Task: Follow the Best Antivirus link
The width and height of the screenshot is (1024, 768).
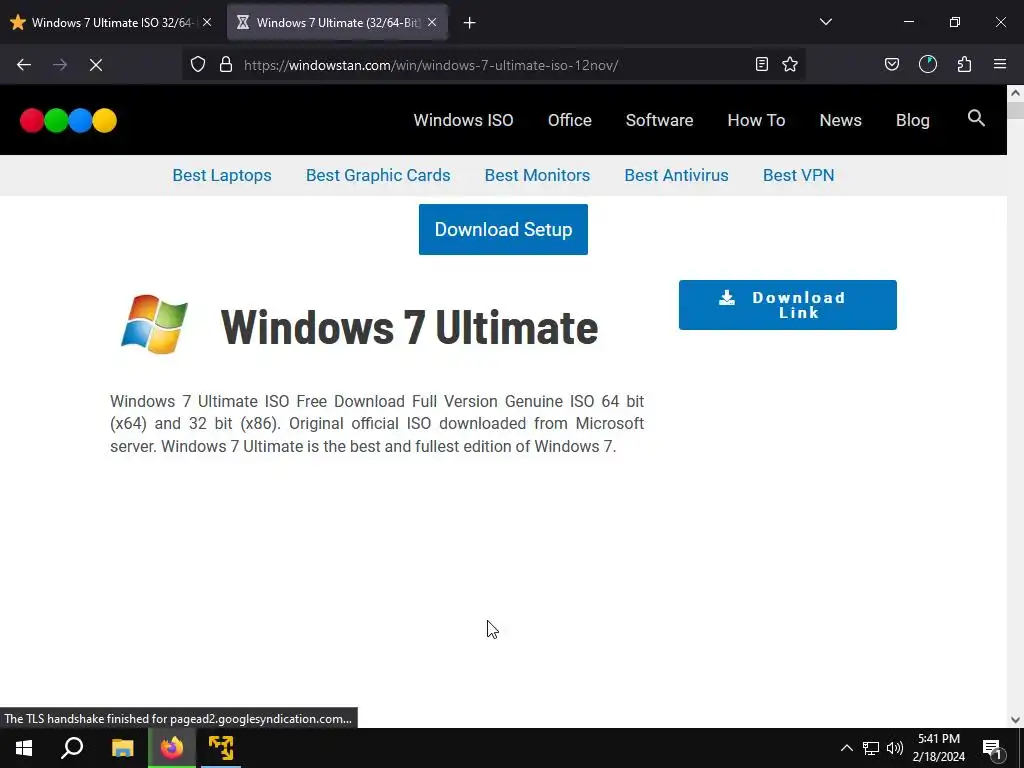Action: pos(677,175)
